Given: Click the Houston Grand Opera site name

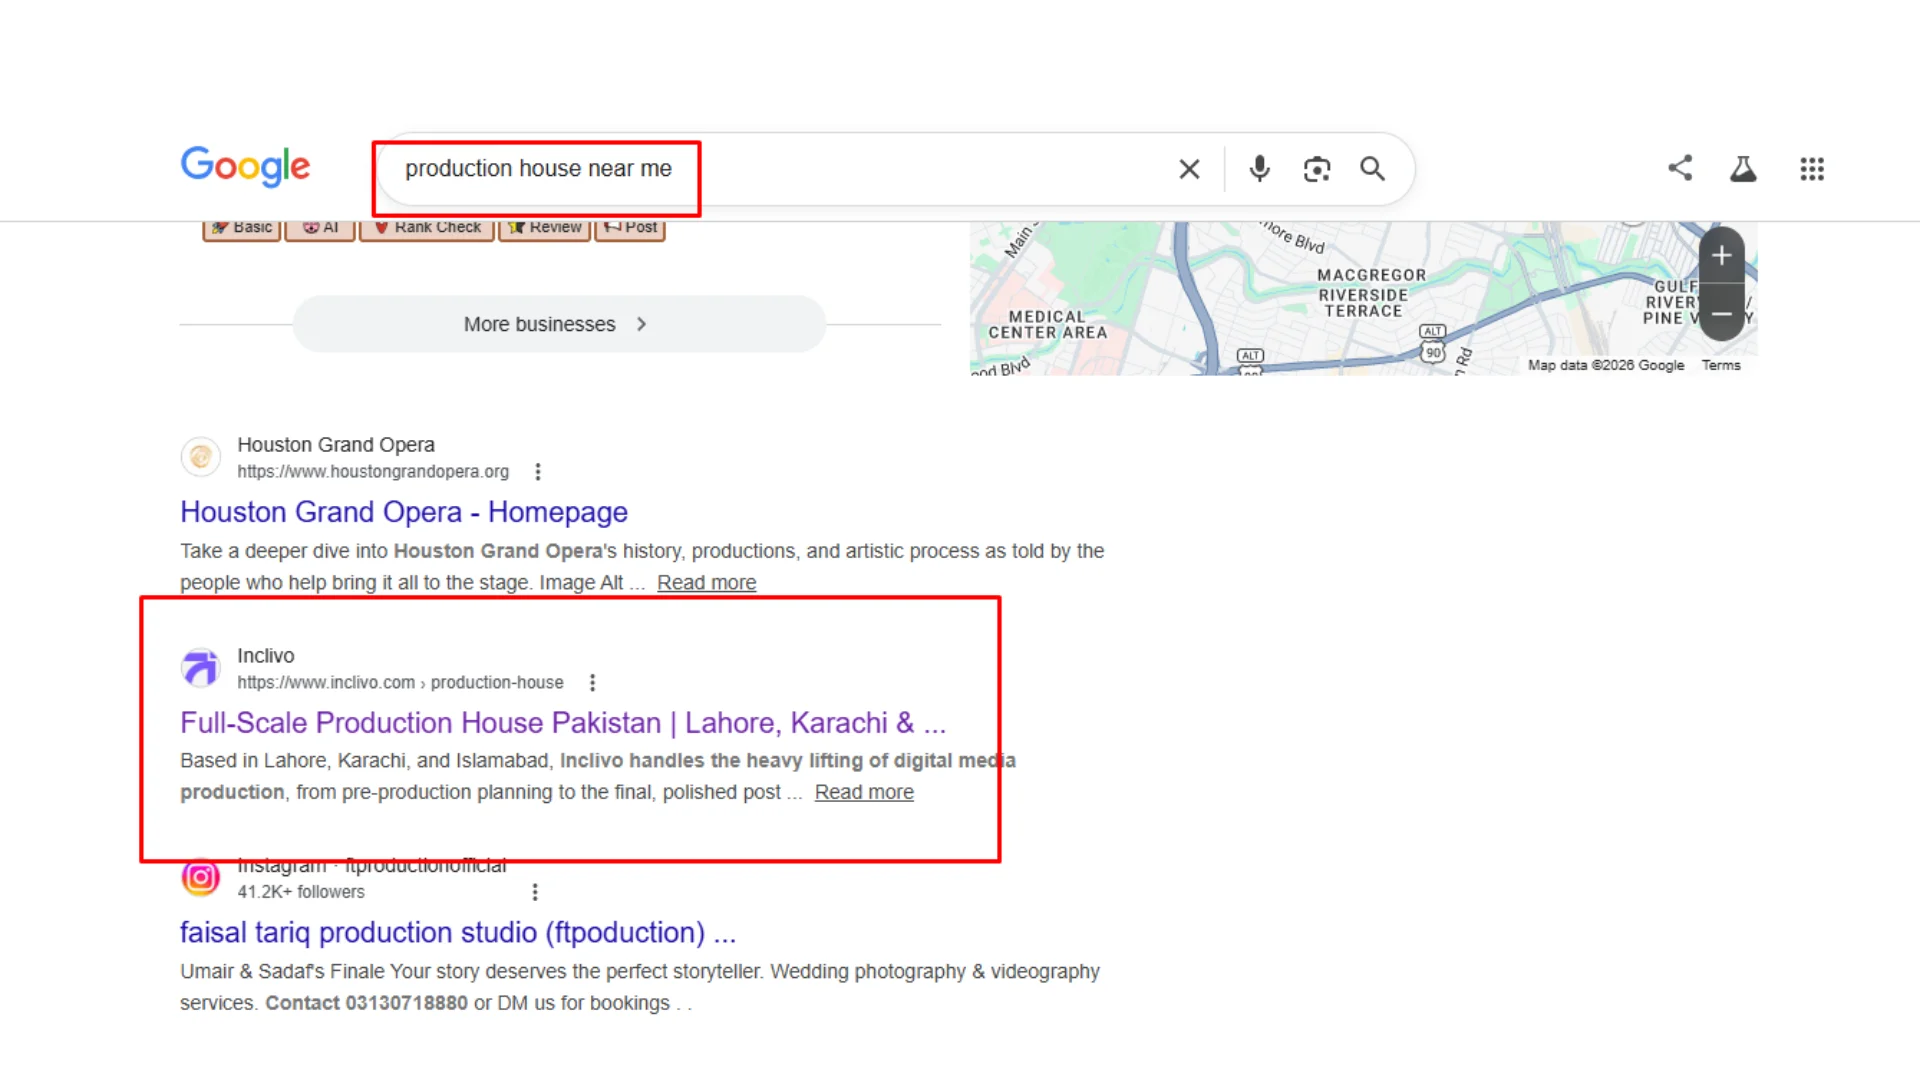Looking at the screenshot, I should pos(336,445).
